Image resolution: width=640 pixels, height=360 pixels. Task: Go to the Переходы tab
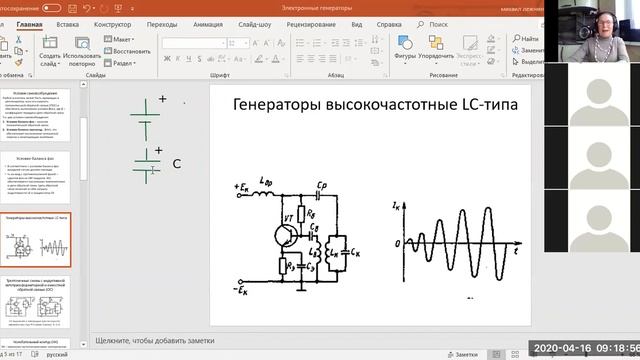click(162, 24)
